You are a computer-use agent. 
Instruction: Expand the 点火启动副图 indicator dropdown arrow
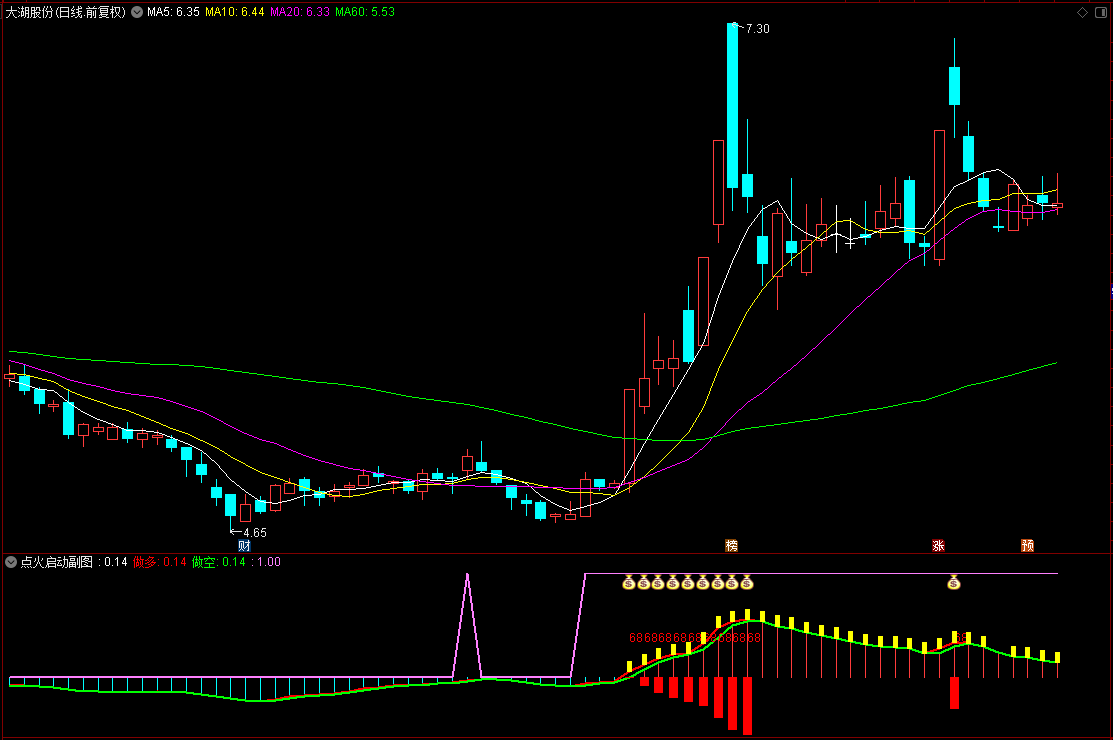pyautogui.click(x=11, y=562)
